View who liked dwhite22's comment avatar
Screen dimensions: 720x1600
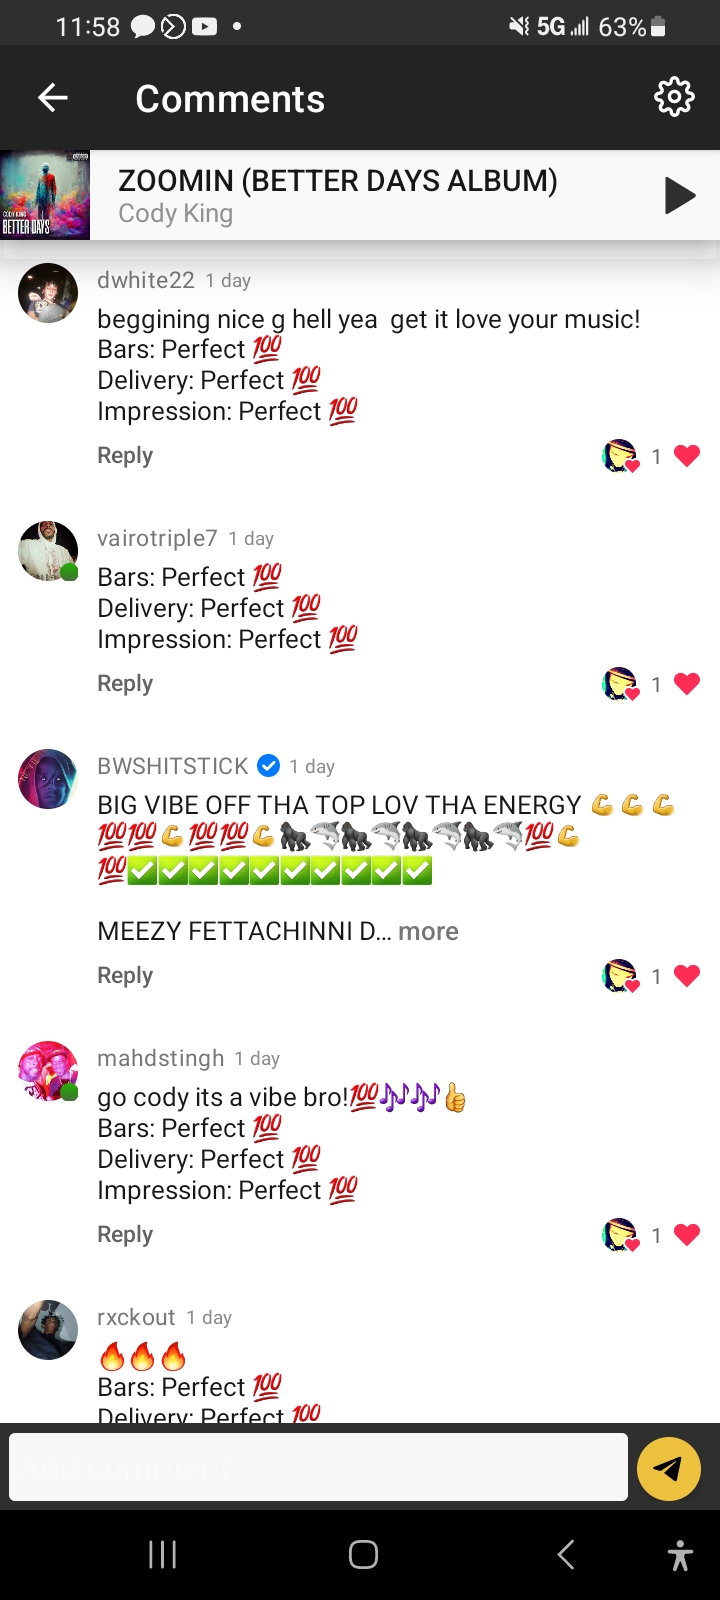620,456
